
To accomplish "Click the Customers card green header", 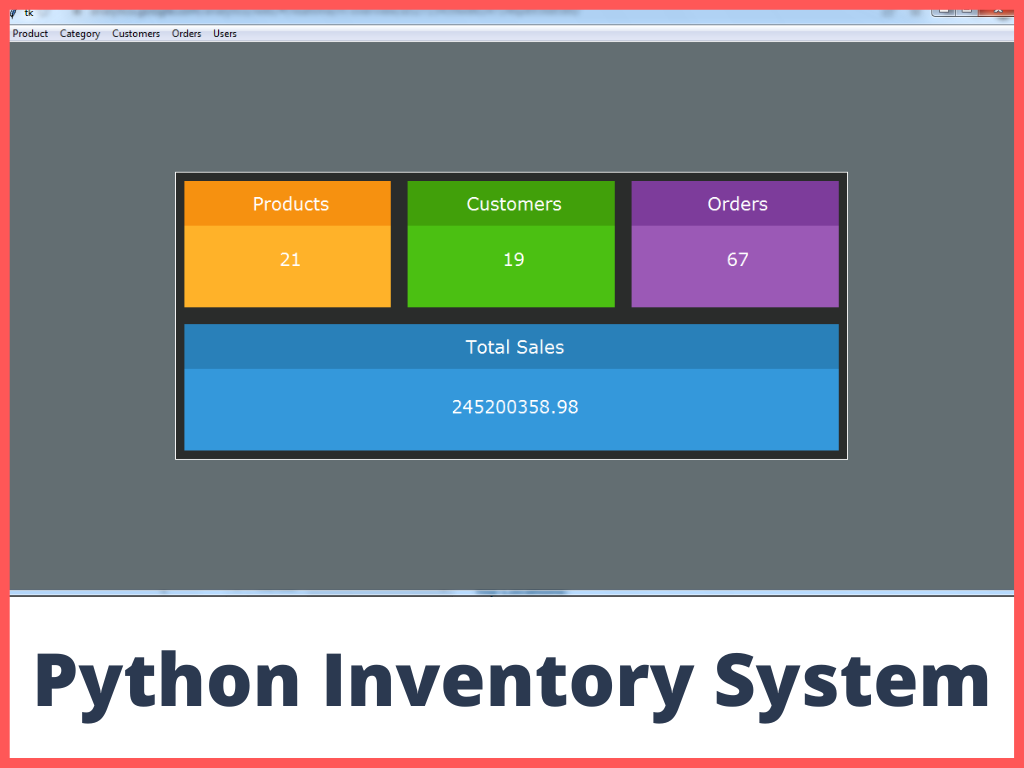I will pyautogui.click(x=513, y=204).
